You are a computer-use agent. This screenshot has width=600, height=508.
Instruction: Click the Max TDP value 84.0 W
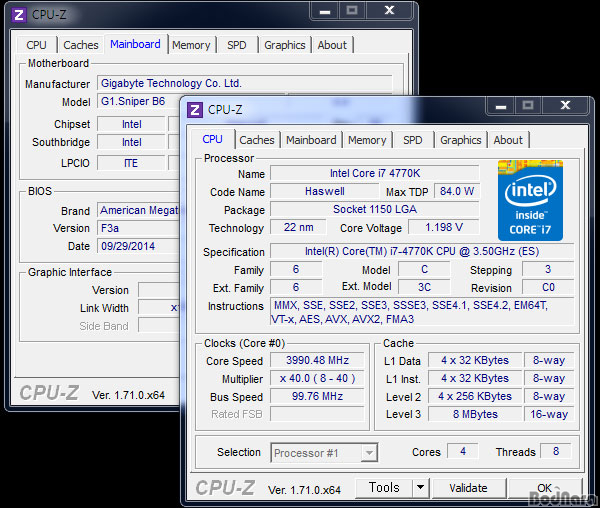point(457,191)
